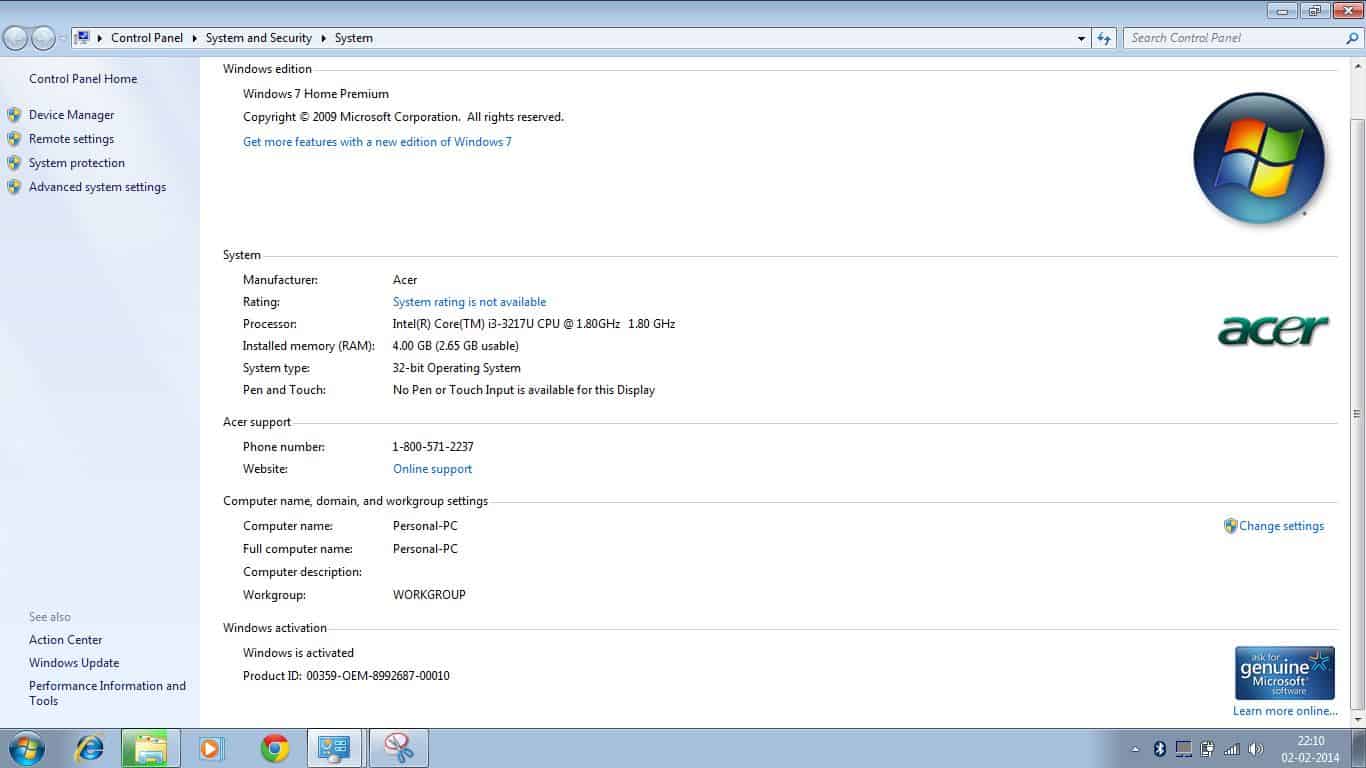
Task: Open Acer Online support link
Action: [432, 469]
